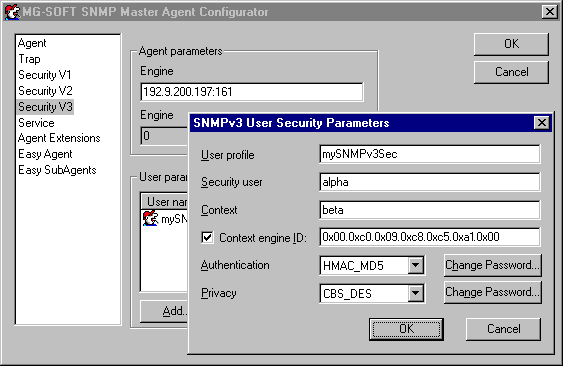Click OK in the Master Agent Configurator window
The height and width of the screenshot is (366, 563).
click(x=511, y=44)
